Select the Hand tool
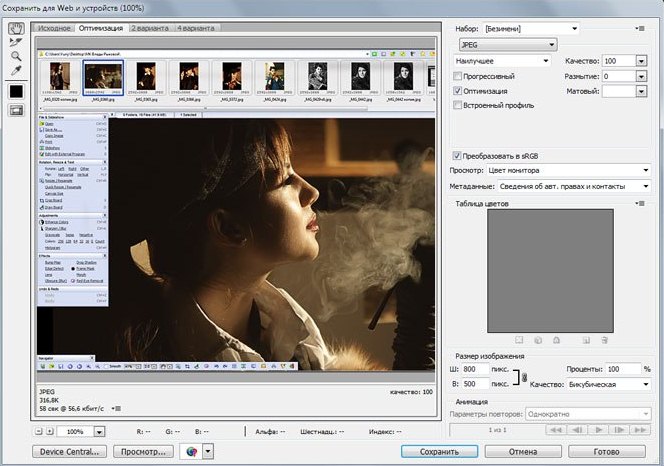 16,28
